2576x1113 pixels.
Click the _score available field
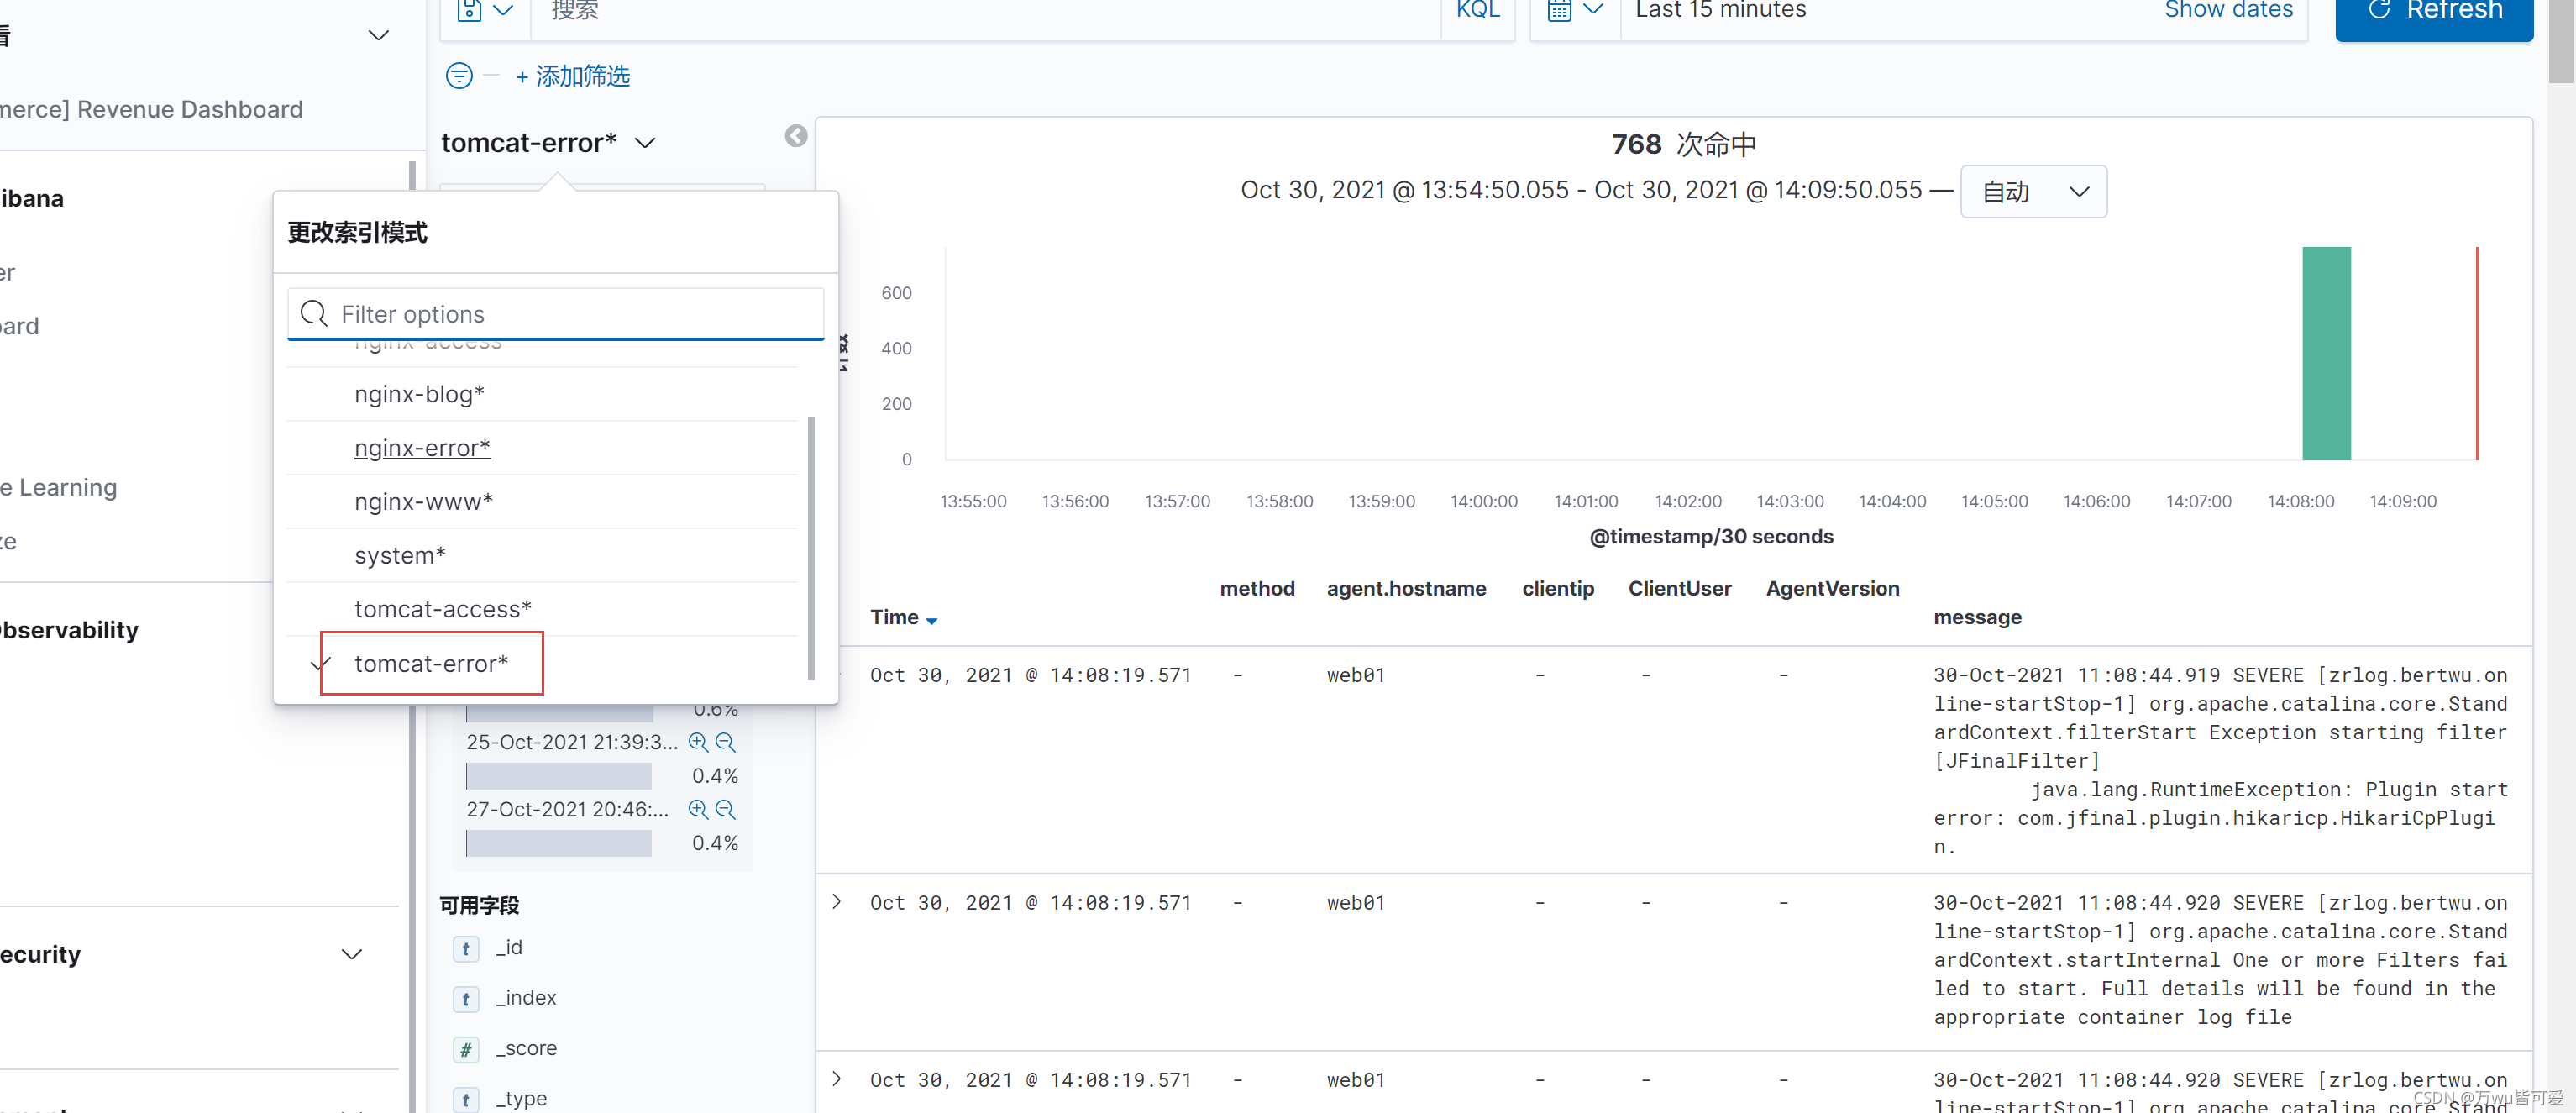click(x=526, y=1048)
